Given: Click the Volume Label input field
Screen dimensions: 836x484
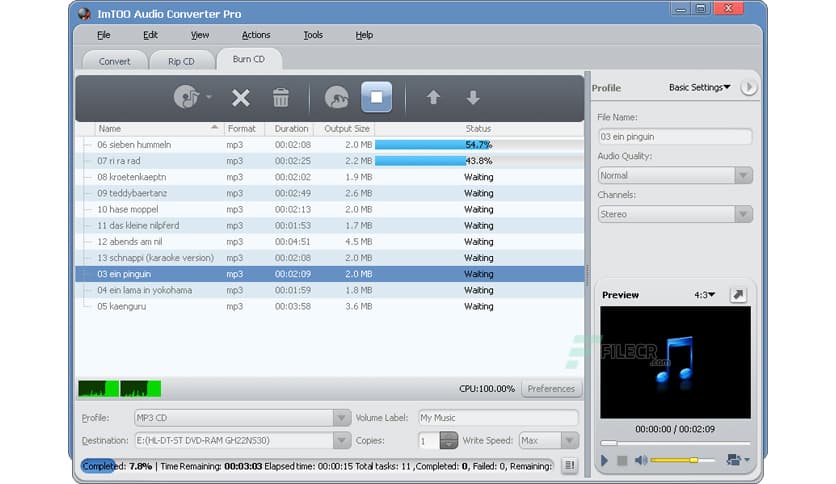Looking at the screenshot, I should [x=498, y=418].
